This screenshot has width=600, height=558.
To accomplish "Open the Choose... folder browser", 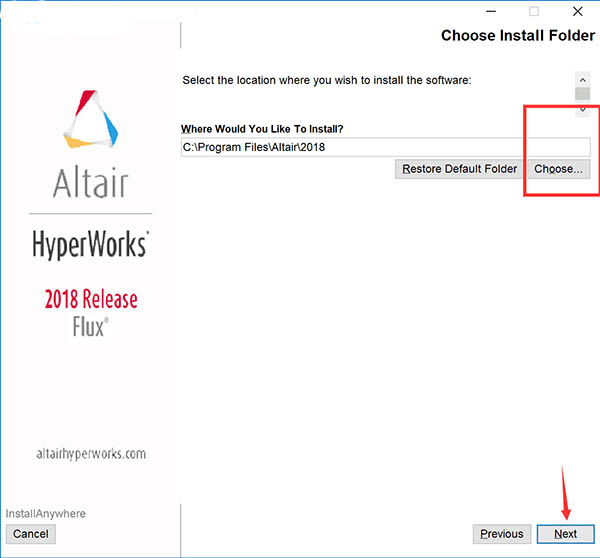I will click(558, 169).
